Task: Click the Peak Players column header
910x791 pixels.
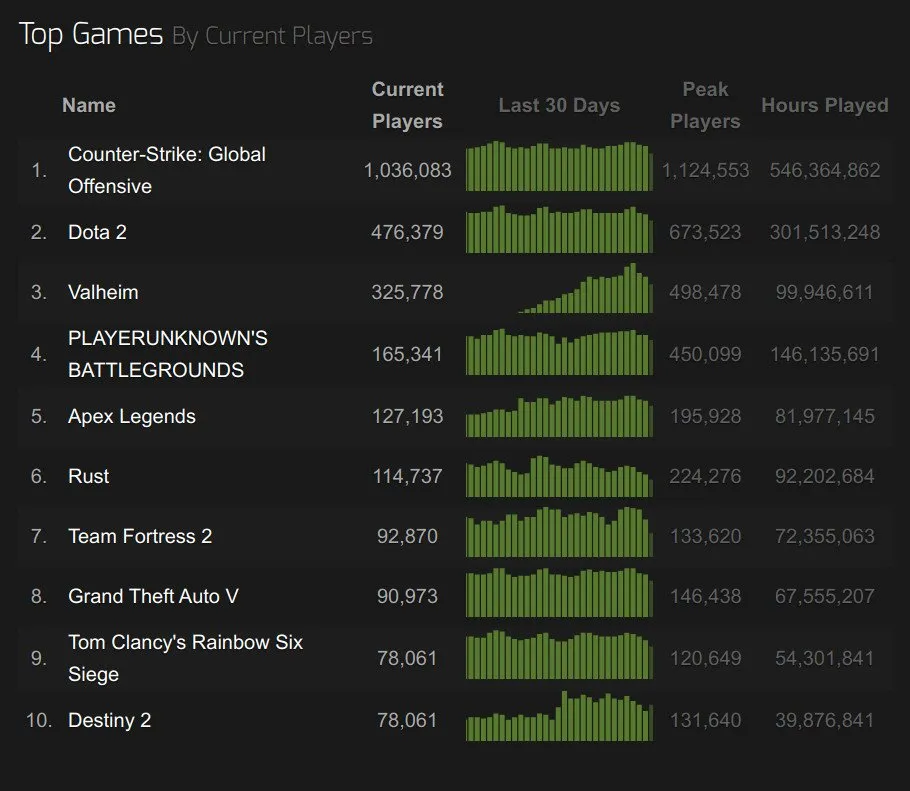Action: (x=705, y=105)
